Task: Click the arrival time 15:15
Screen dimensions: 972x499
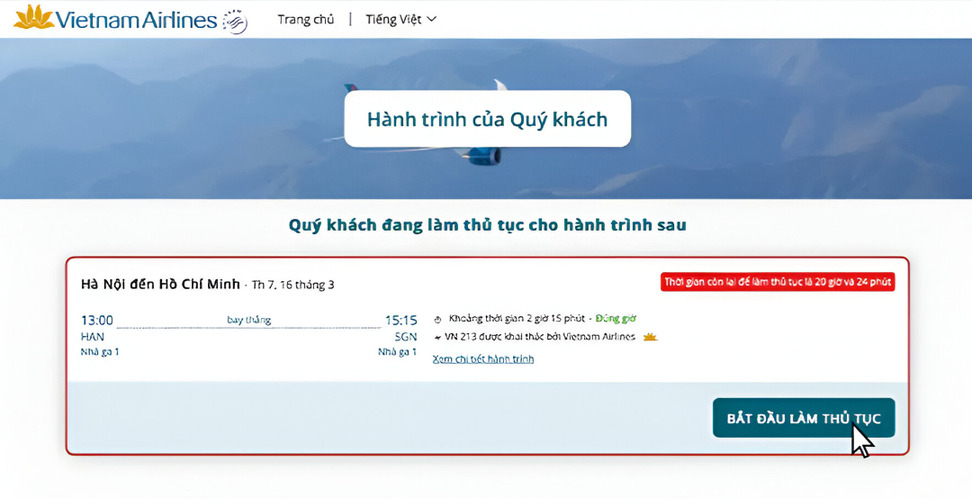Action: (x=400, y=320)
